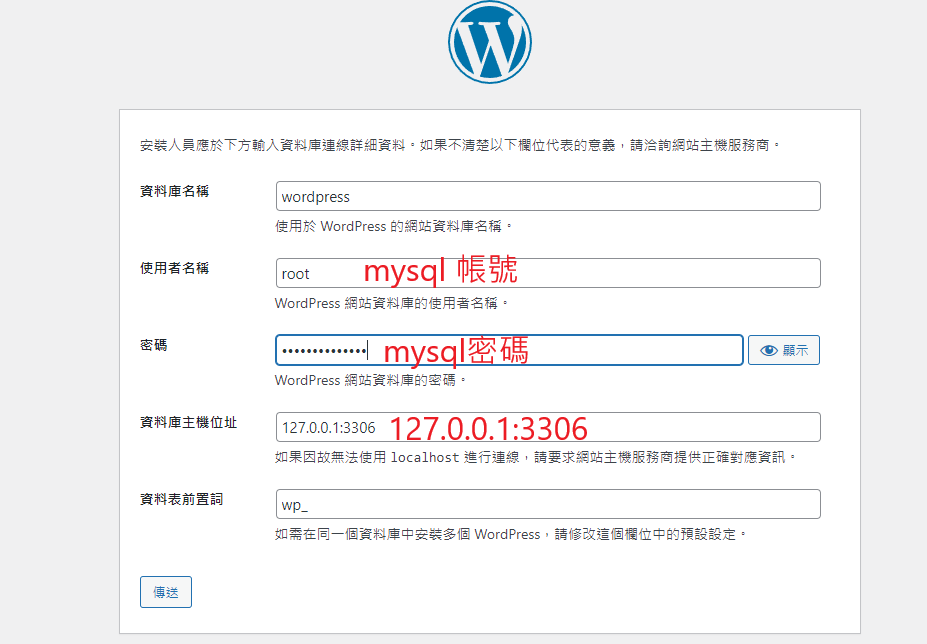This screenshot has width=927, height=644.
Task: Click help text 'WordPress 網站資料庫的密碼'
Action: tap(371, 380)
